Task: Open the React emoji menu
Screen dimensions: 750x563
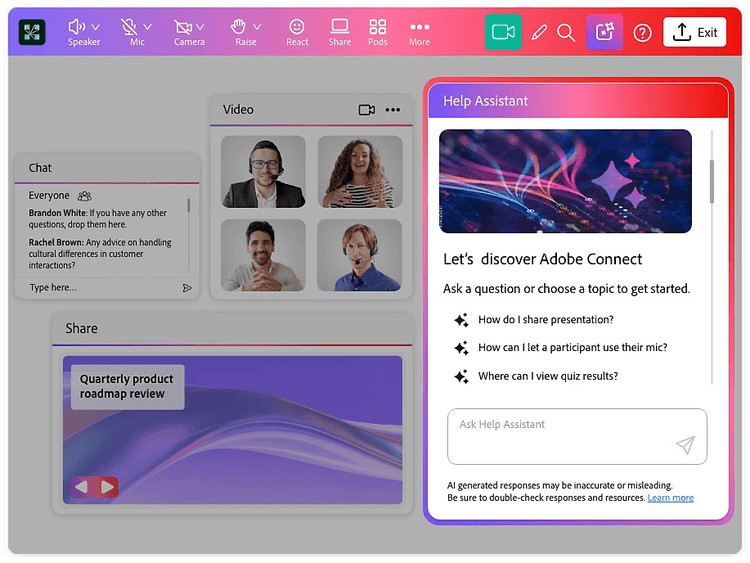Action: tap(297, 32)
